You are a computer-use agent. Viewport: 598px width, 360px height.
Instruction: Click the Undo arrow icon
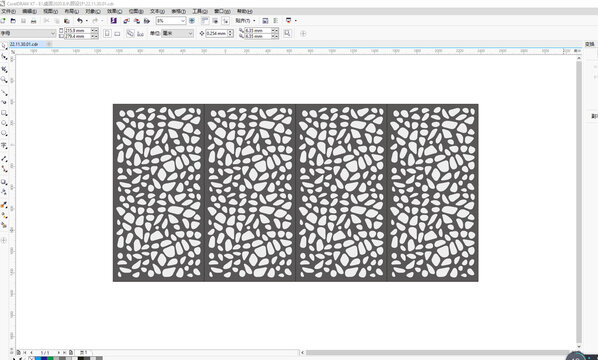click(79, 21)
